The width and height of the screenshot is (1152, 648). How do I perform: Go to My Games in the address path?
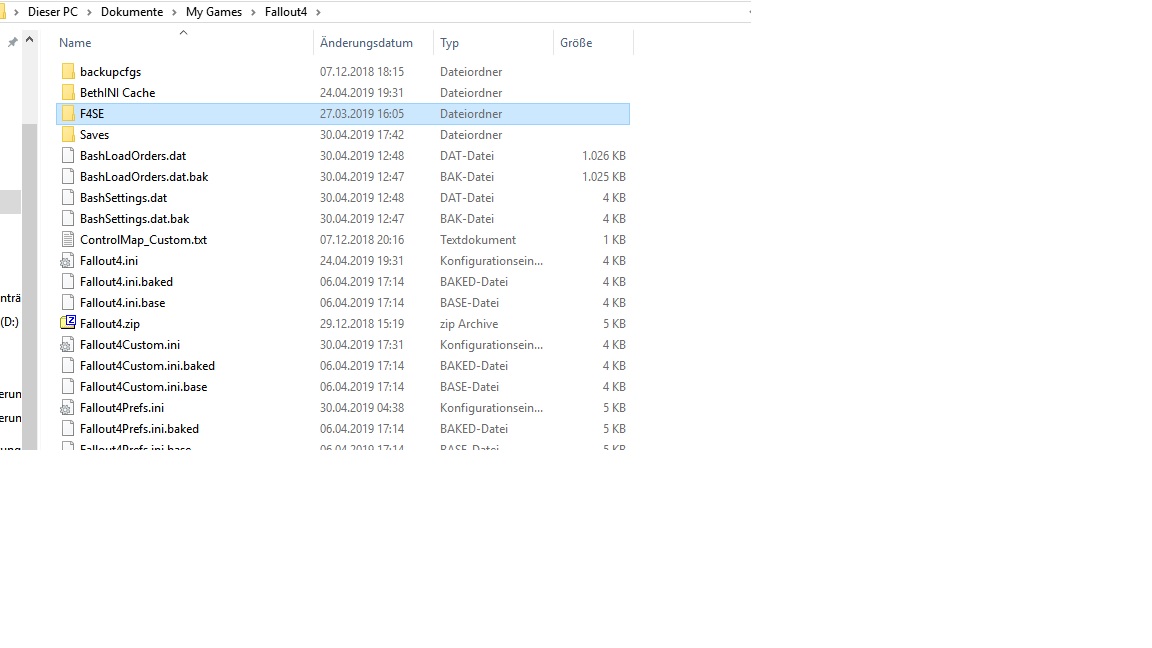coord(214,12)
